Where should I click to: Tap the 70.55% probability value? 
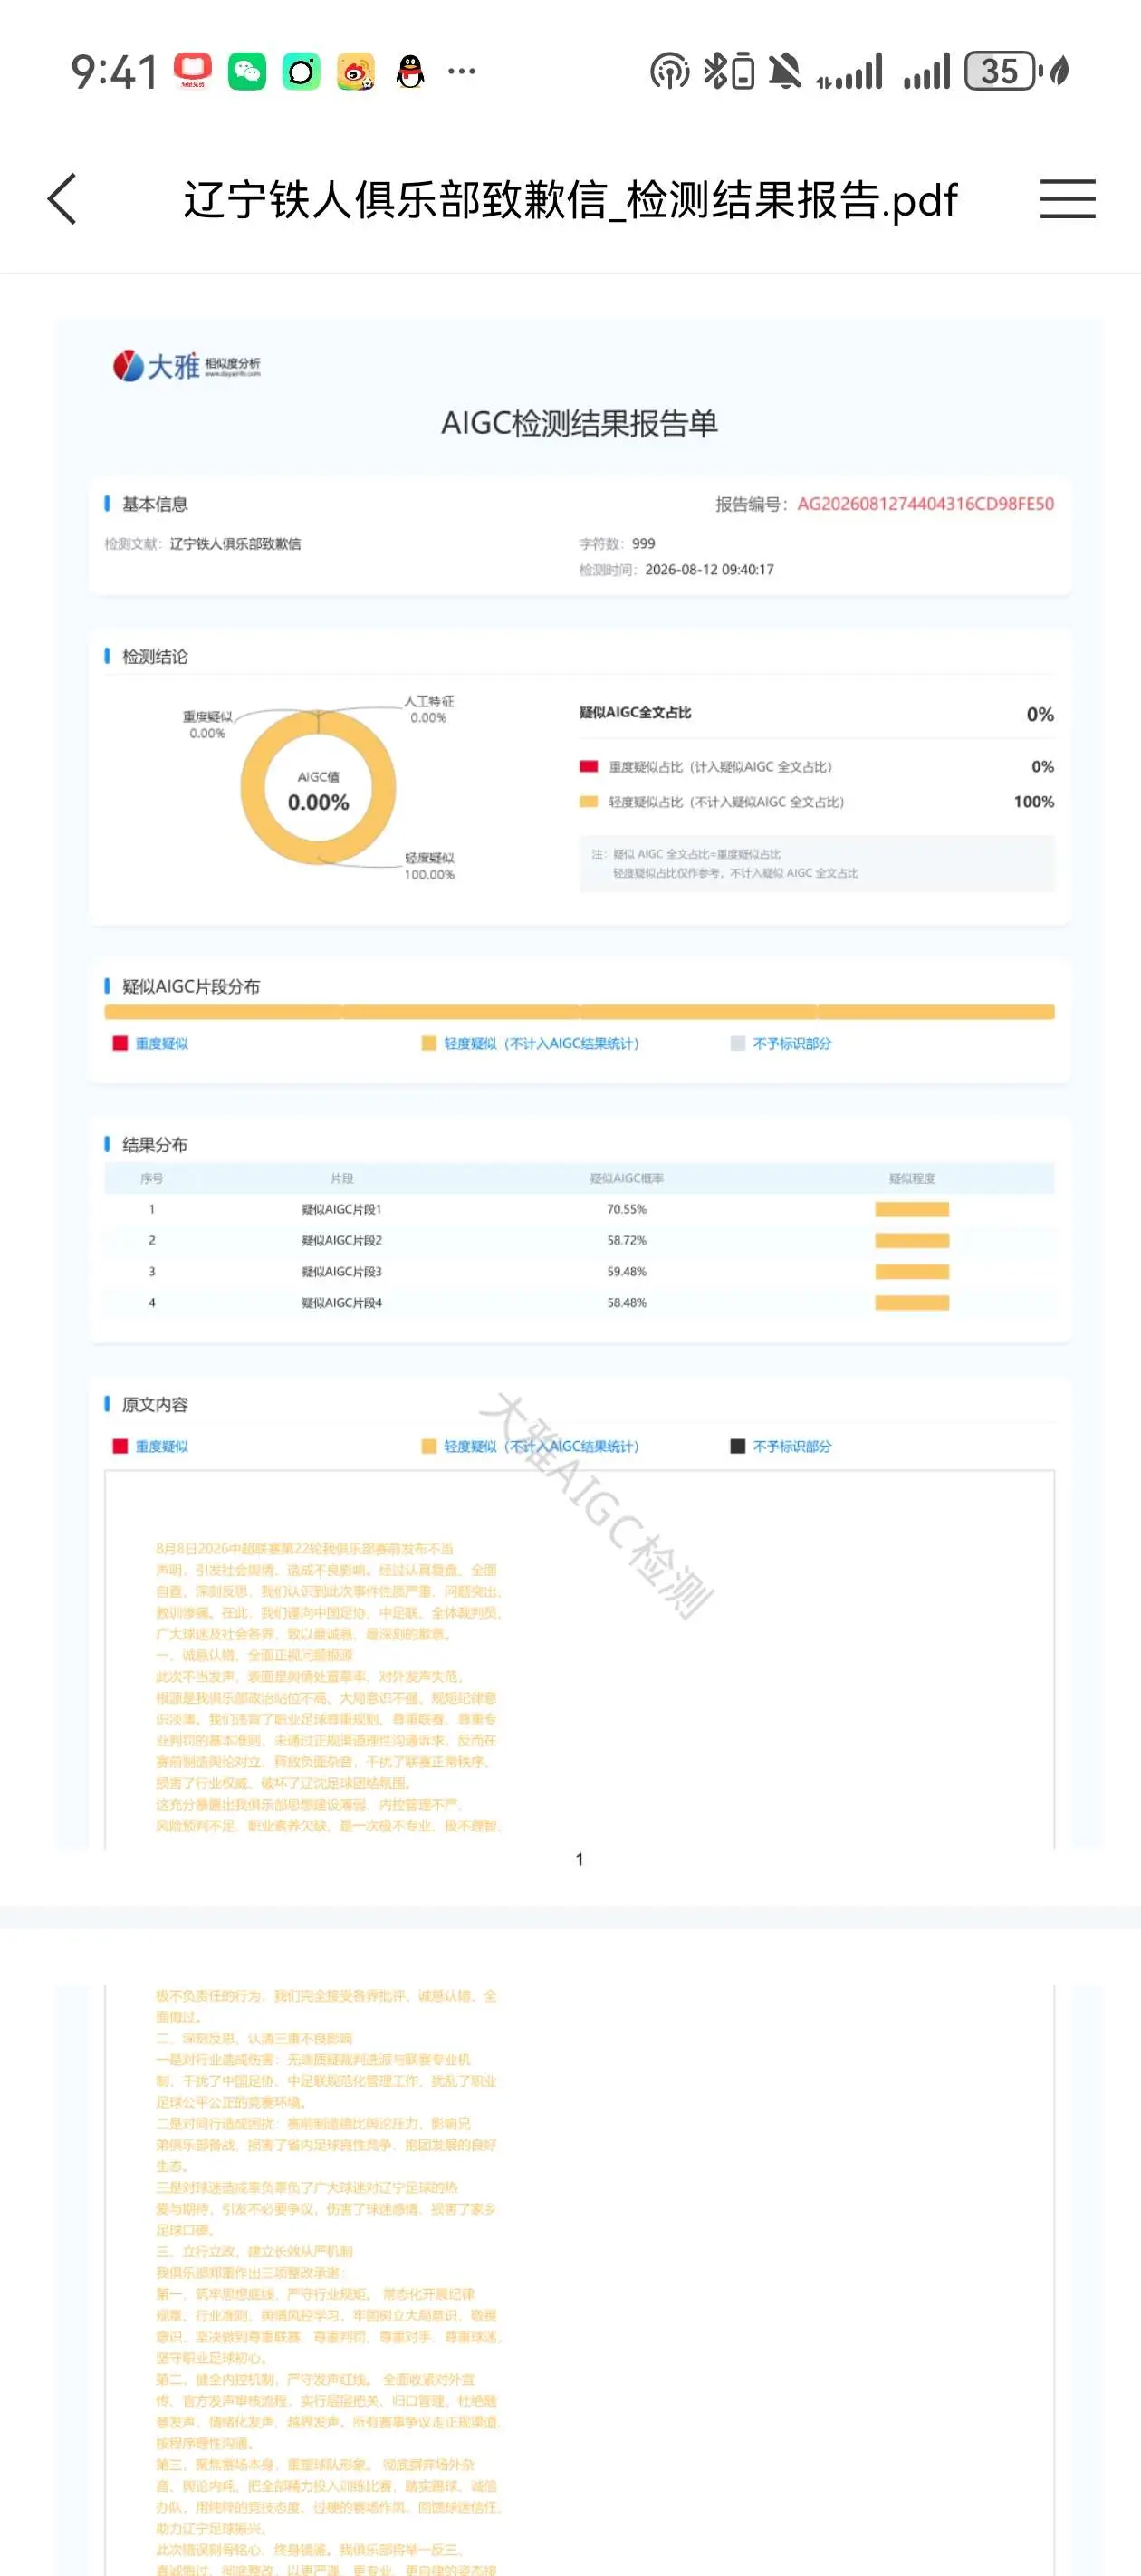point(626,1209)
